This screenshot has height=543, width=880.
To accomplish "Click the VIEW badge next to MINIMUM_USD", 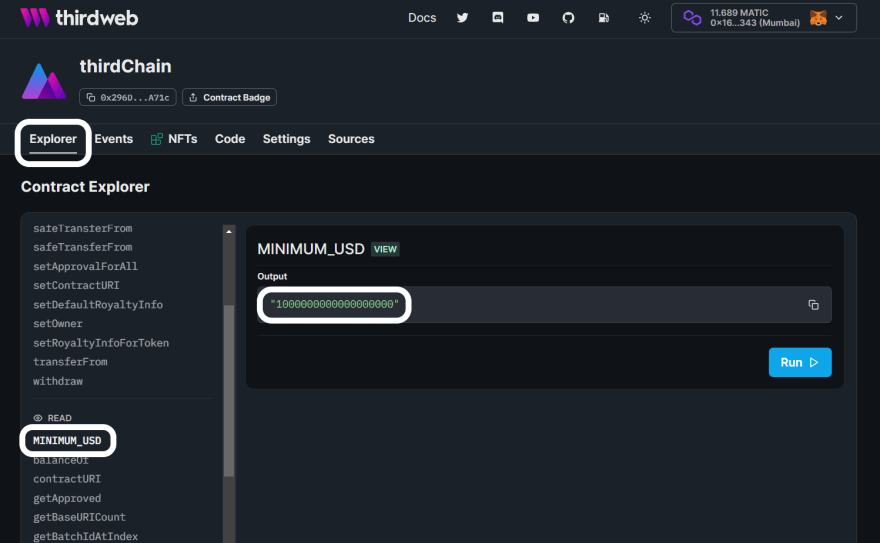I will click(x=385, y=249).
